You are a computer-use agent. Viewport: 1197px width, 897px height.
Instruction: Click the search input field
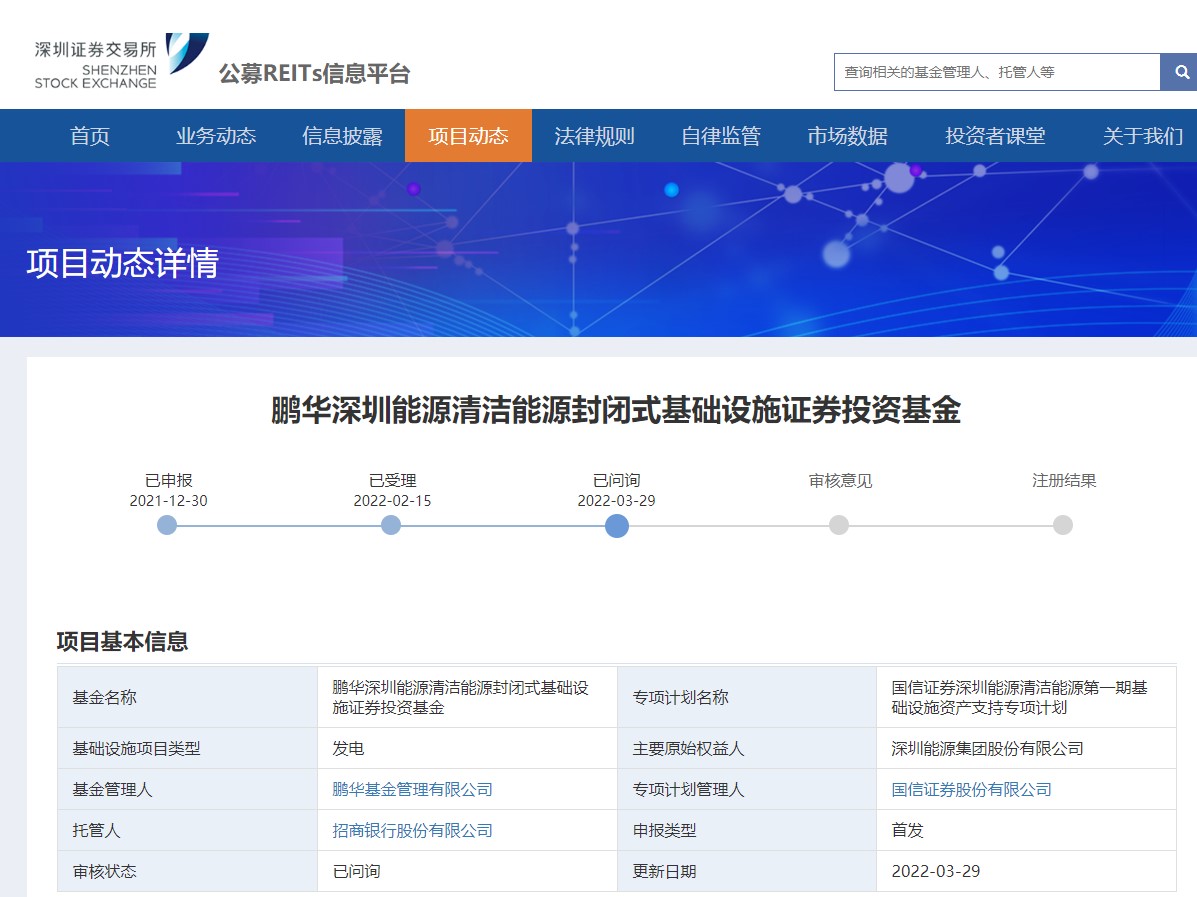pos(997,72)
